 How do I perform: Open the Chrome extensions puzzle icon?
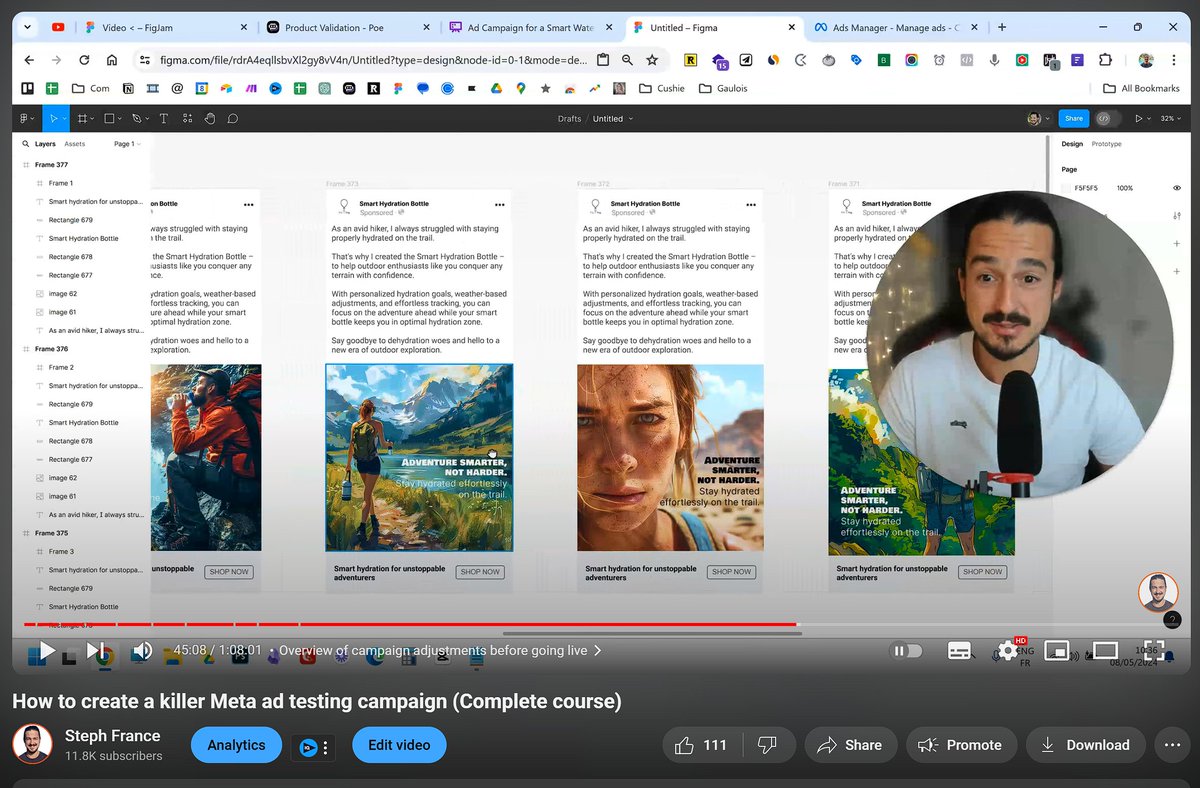coord(1105,60)
